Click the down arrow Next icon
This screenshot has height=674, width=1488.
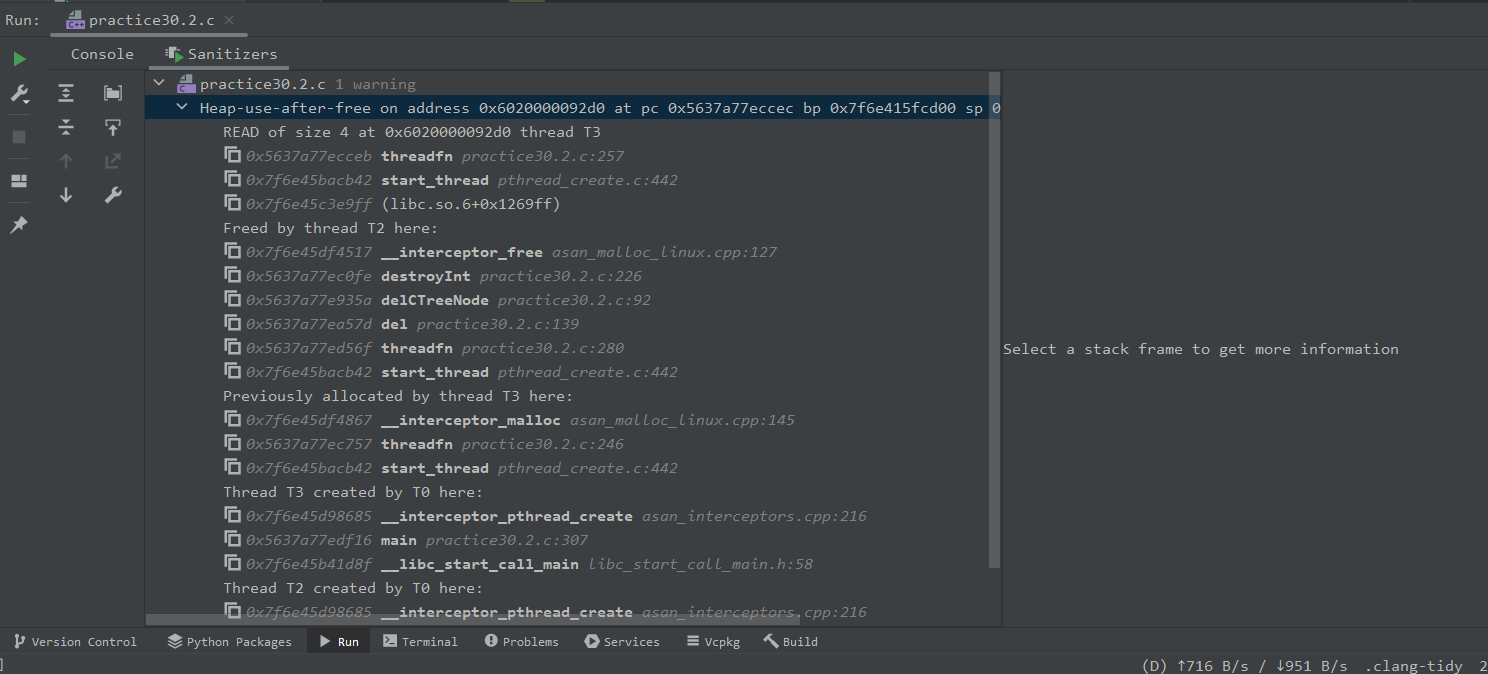coord(66,195)
